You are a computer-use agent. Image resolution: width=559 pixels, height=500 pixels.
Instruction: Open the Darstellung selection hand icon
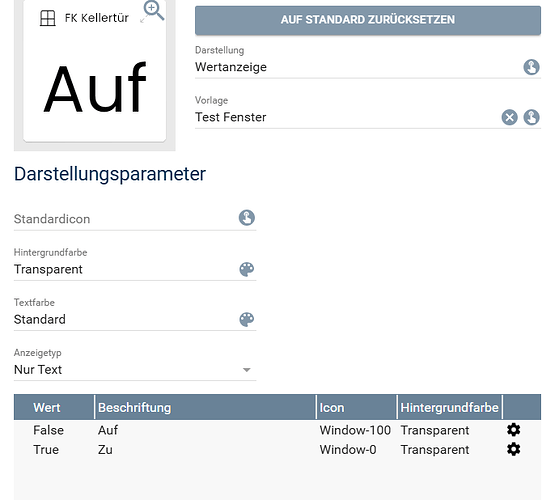(x=531, y=67)
